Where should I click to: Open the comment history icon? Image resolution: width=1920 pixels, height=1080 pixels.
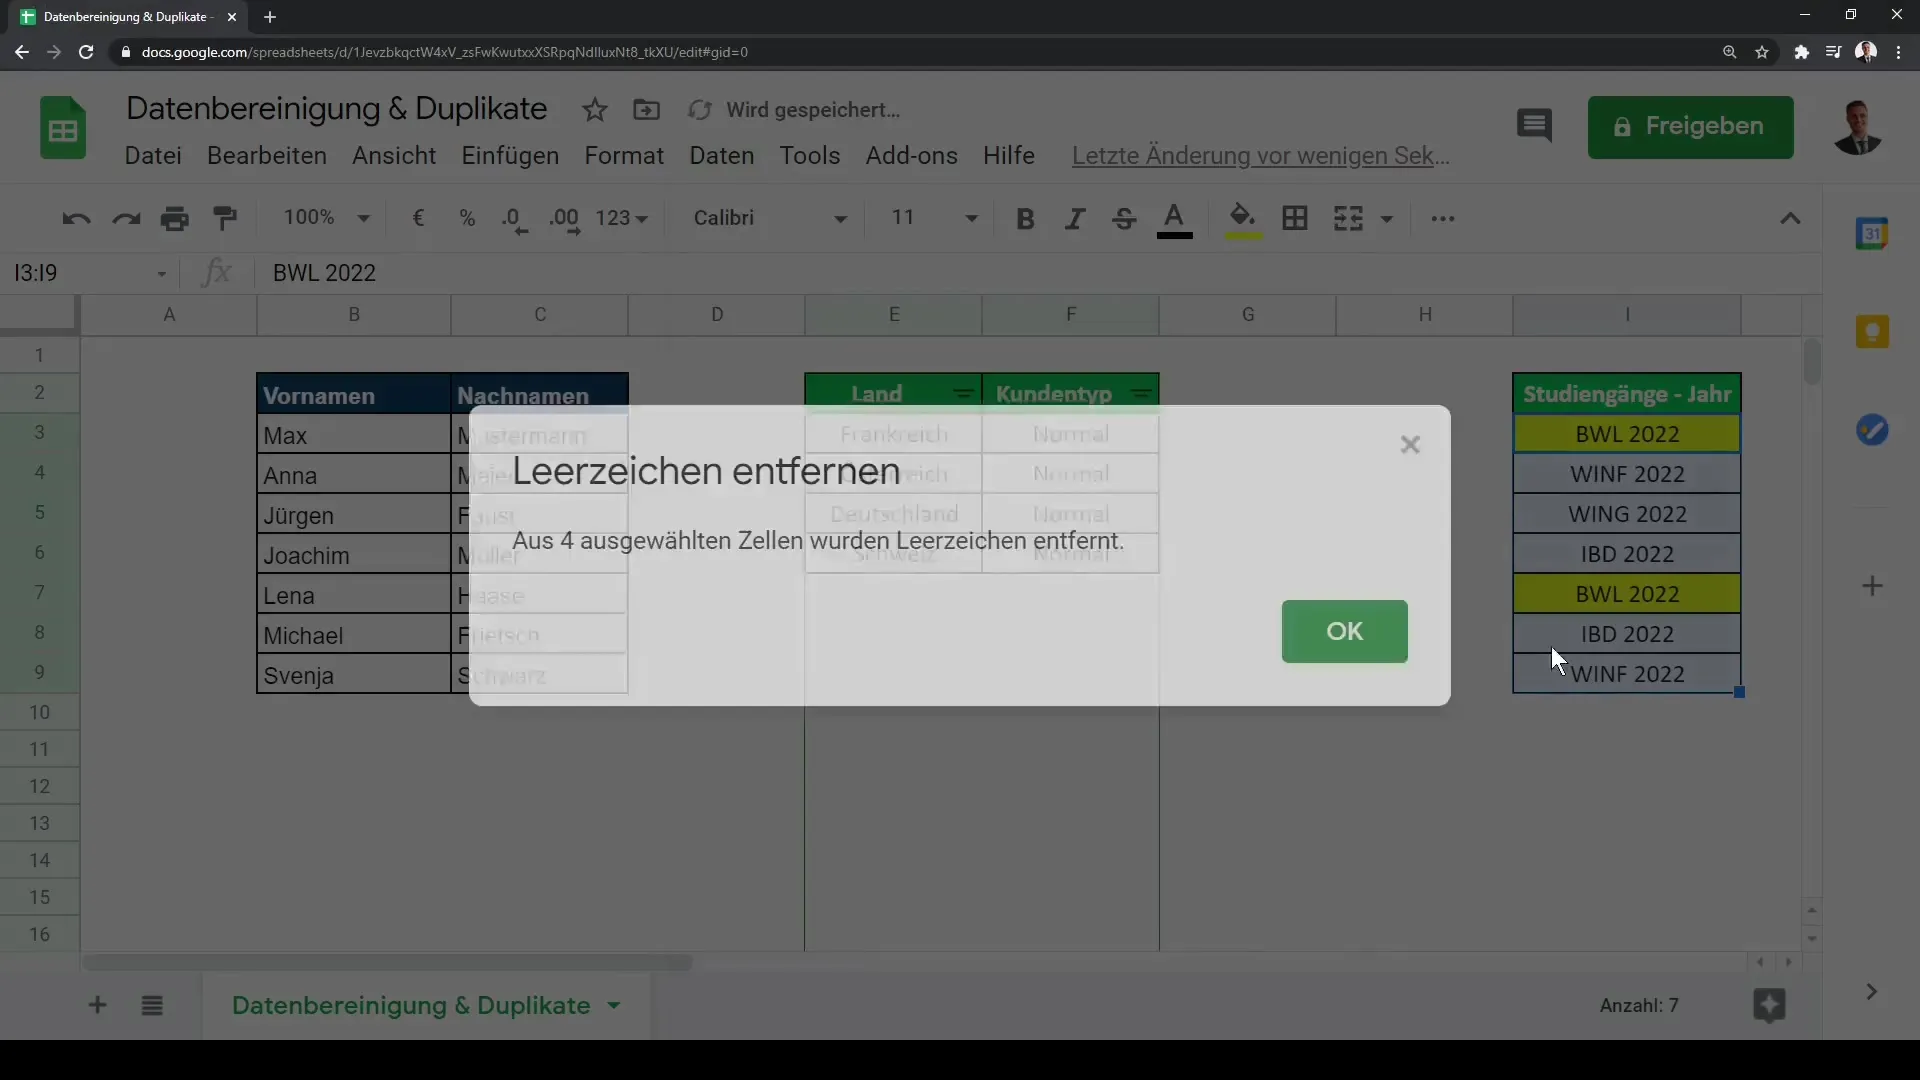(1534, 126)
